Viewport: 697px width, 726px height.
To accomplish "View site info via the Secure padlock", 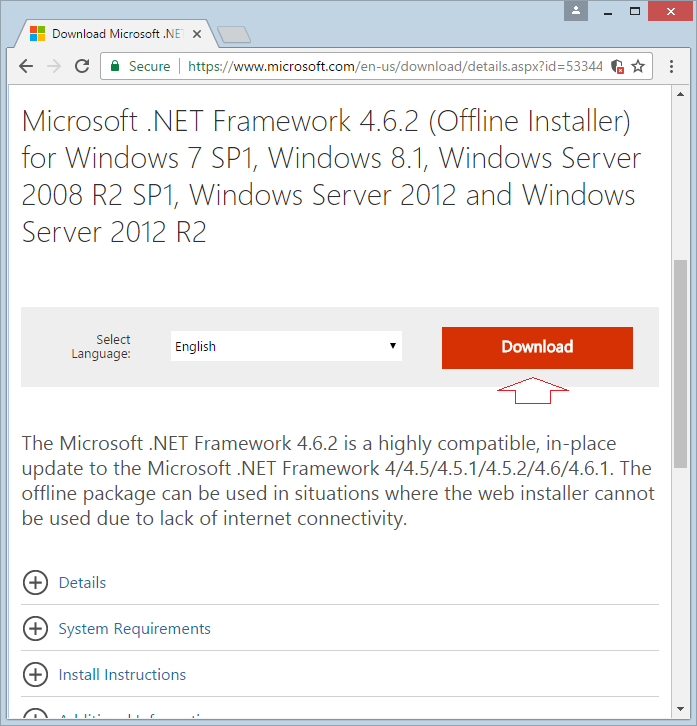I will point(140,67).
